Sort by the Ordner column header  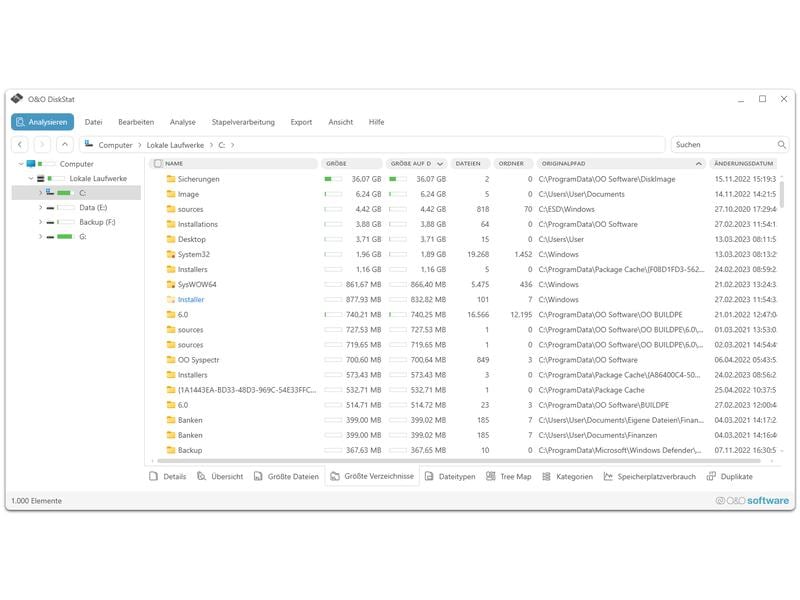click(513, 164)
